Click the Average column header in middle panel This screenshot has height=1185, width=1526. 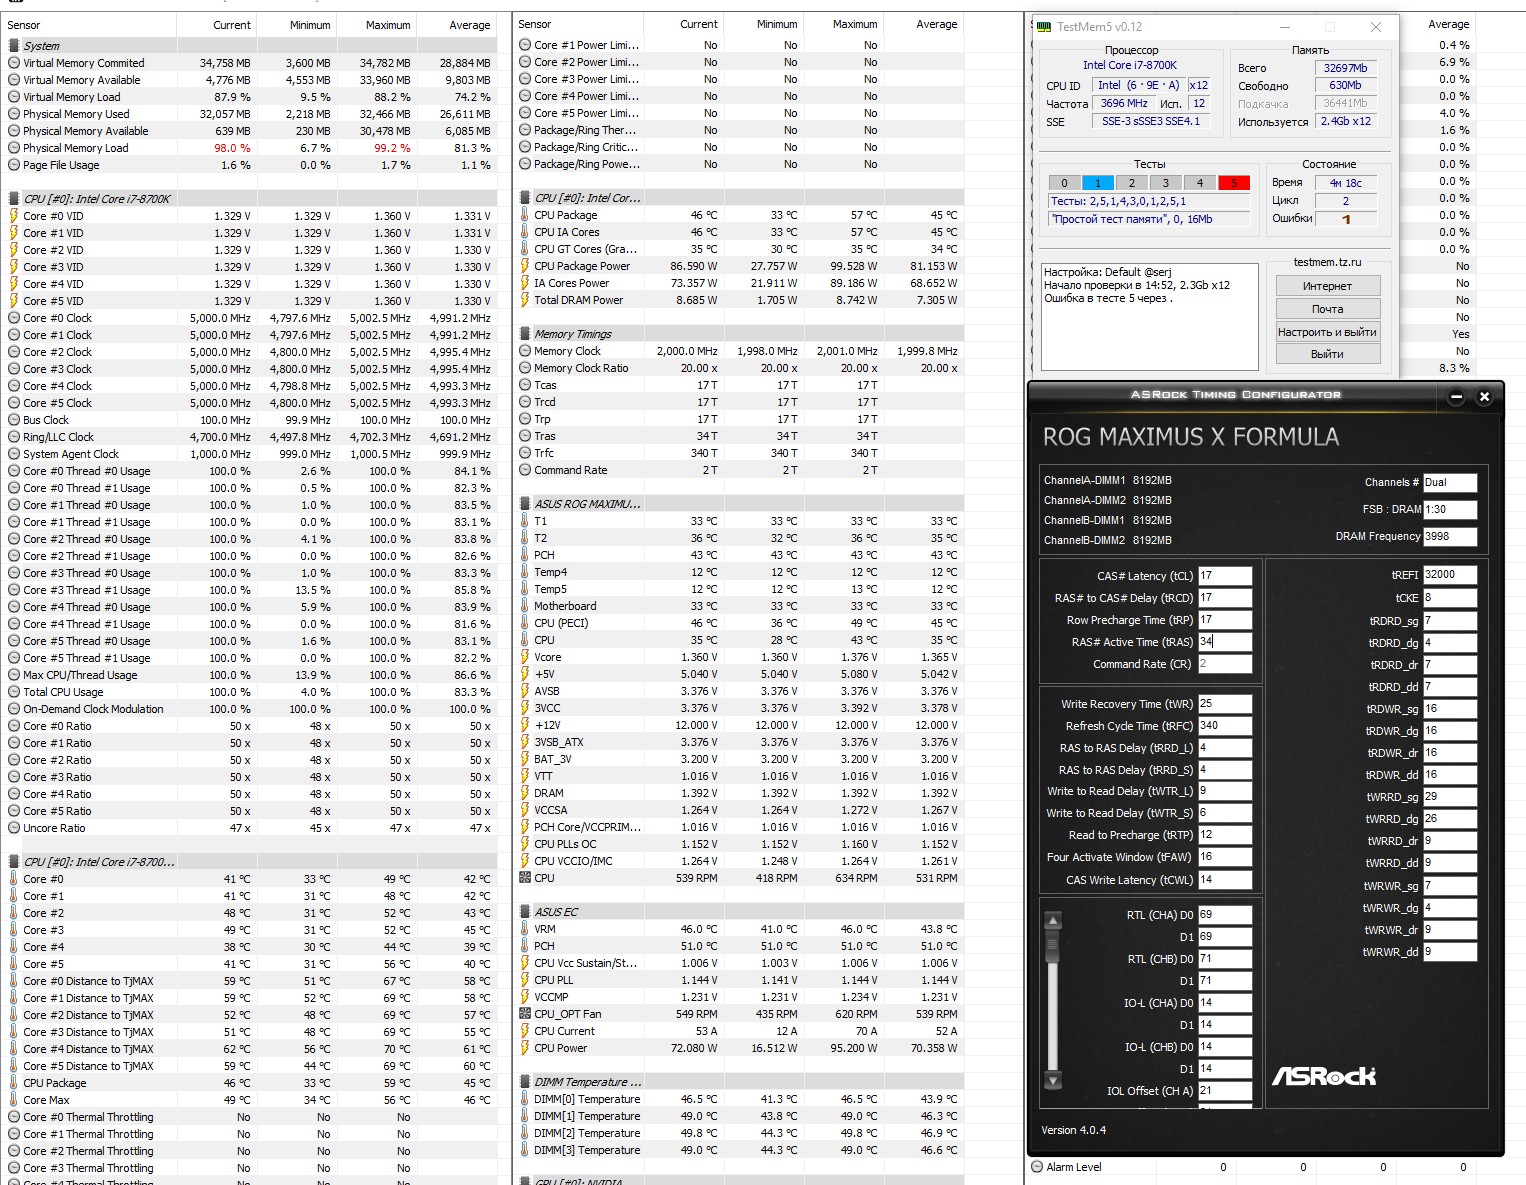(x=937, y=24)
